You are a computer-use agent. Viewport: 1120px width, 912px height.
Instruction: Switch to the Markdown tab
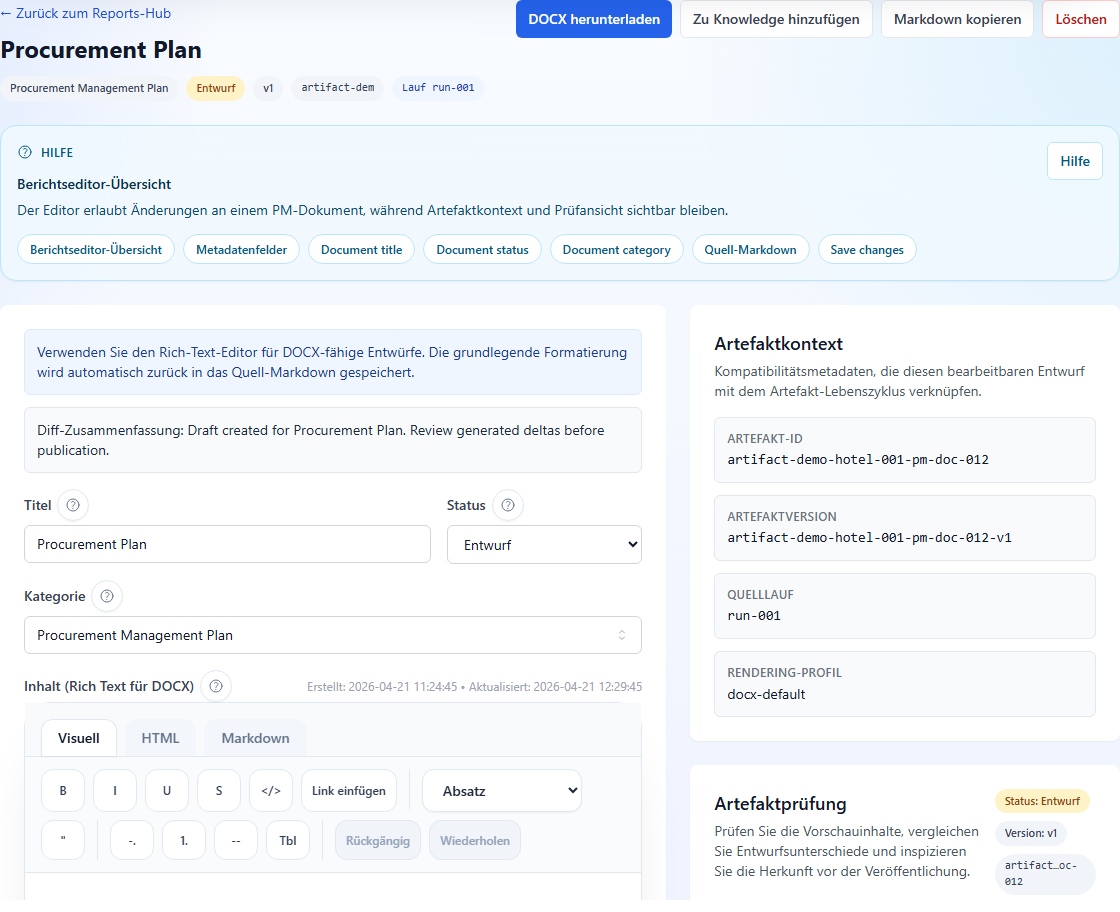tap(255, 737)
